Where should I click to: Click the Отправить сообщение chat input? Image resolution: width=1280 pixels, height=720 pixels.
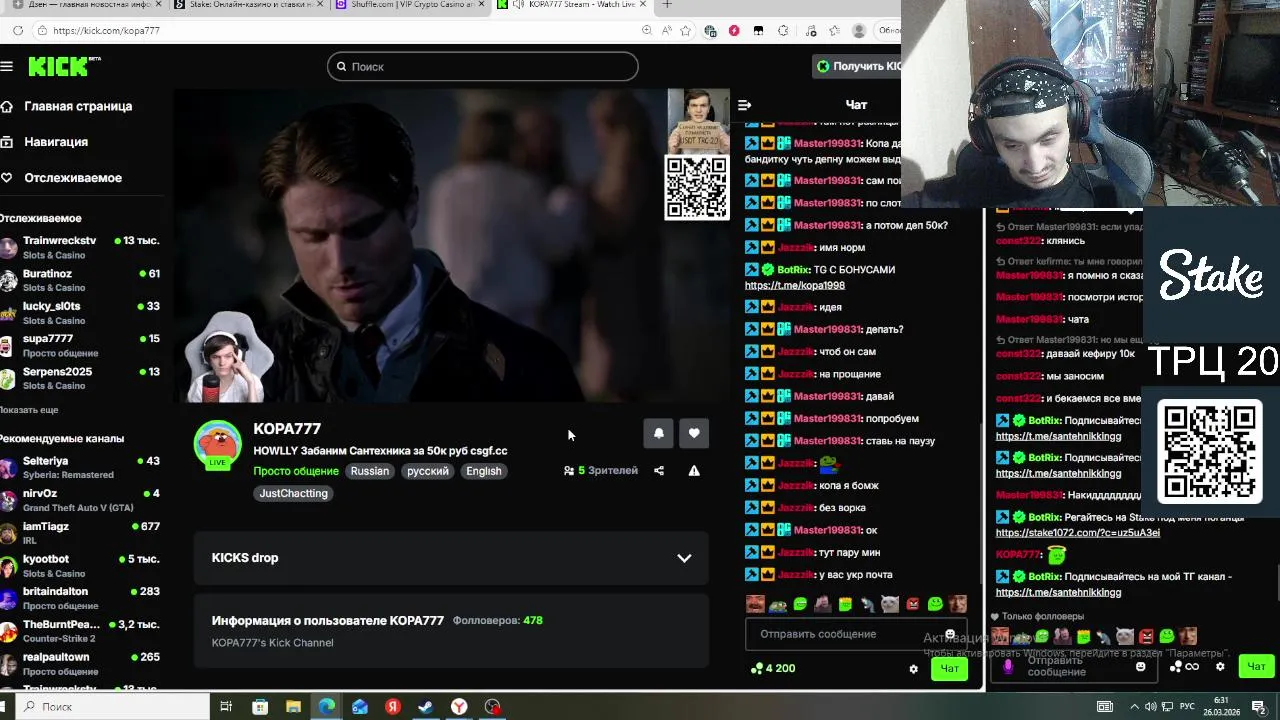pyautogui.click(x=855, y=634)
